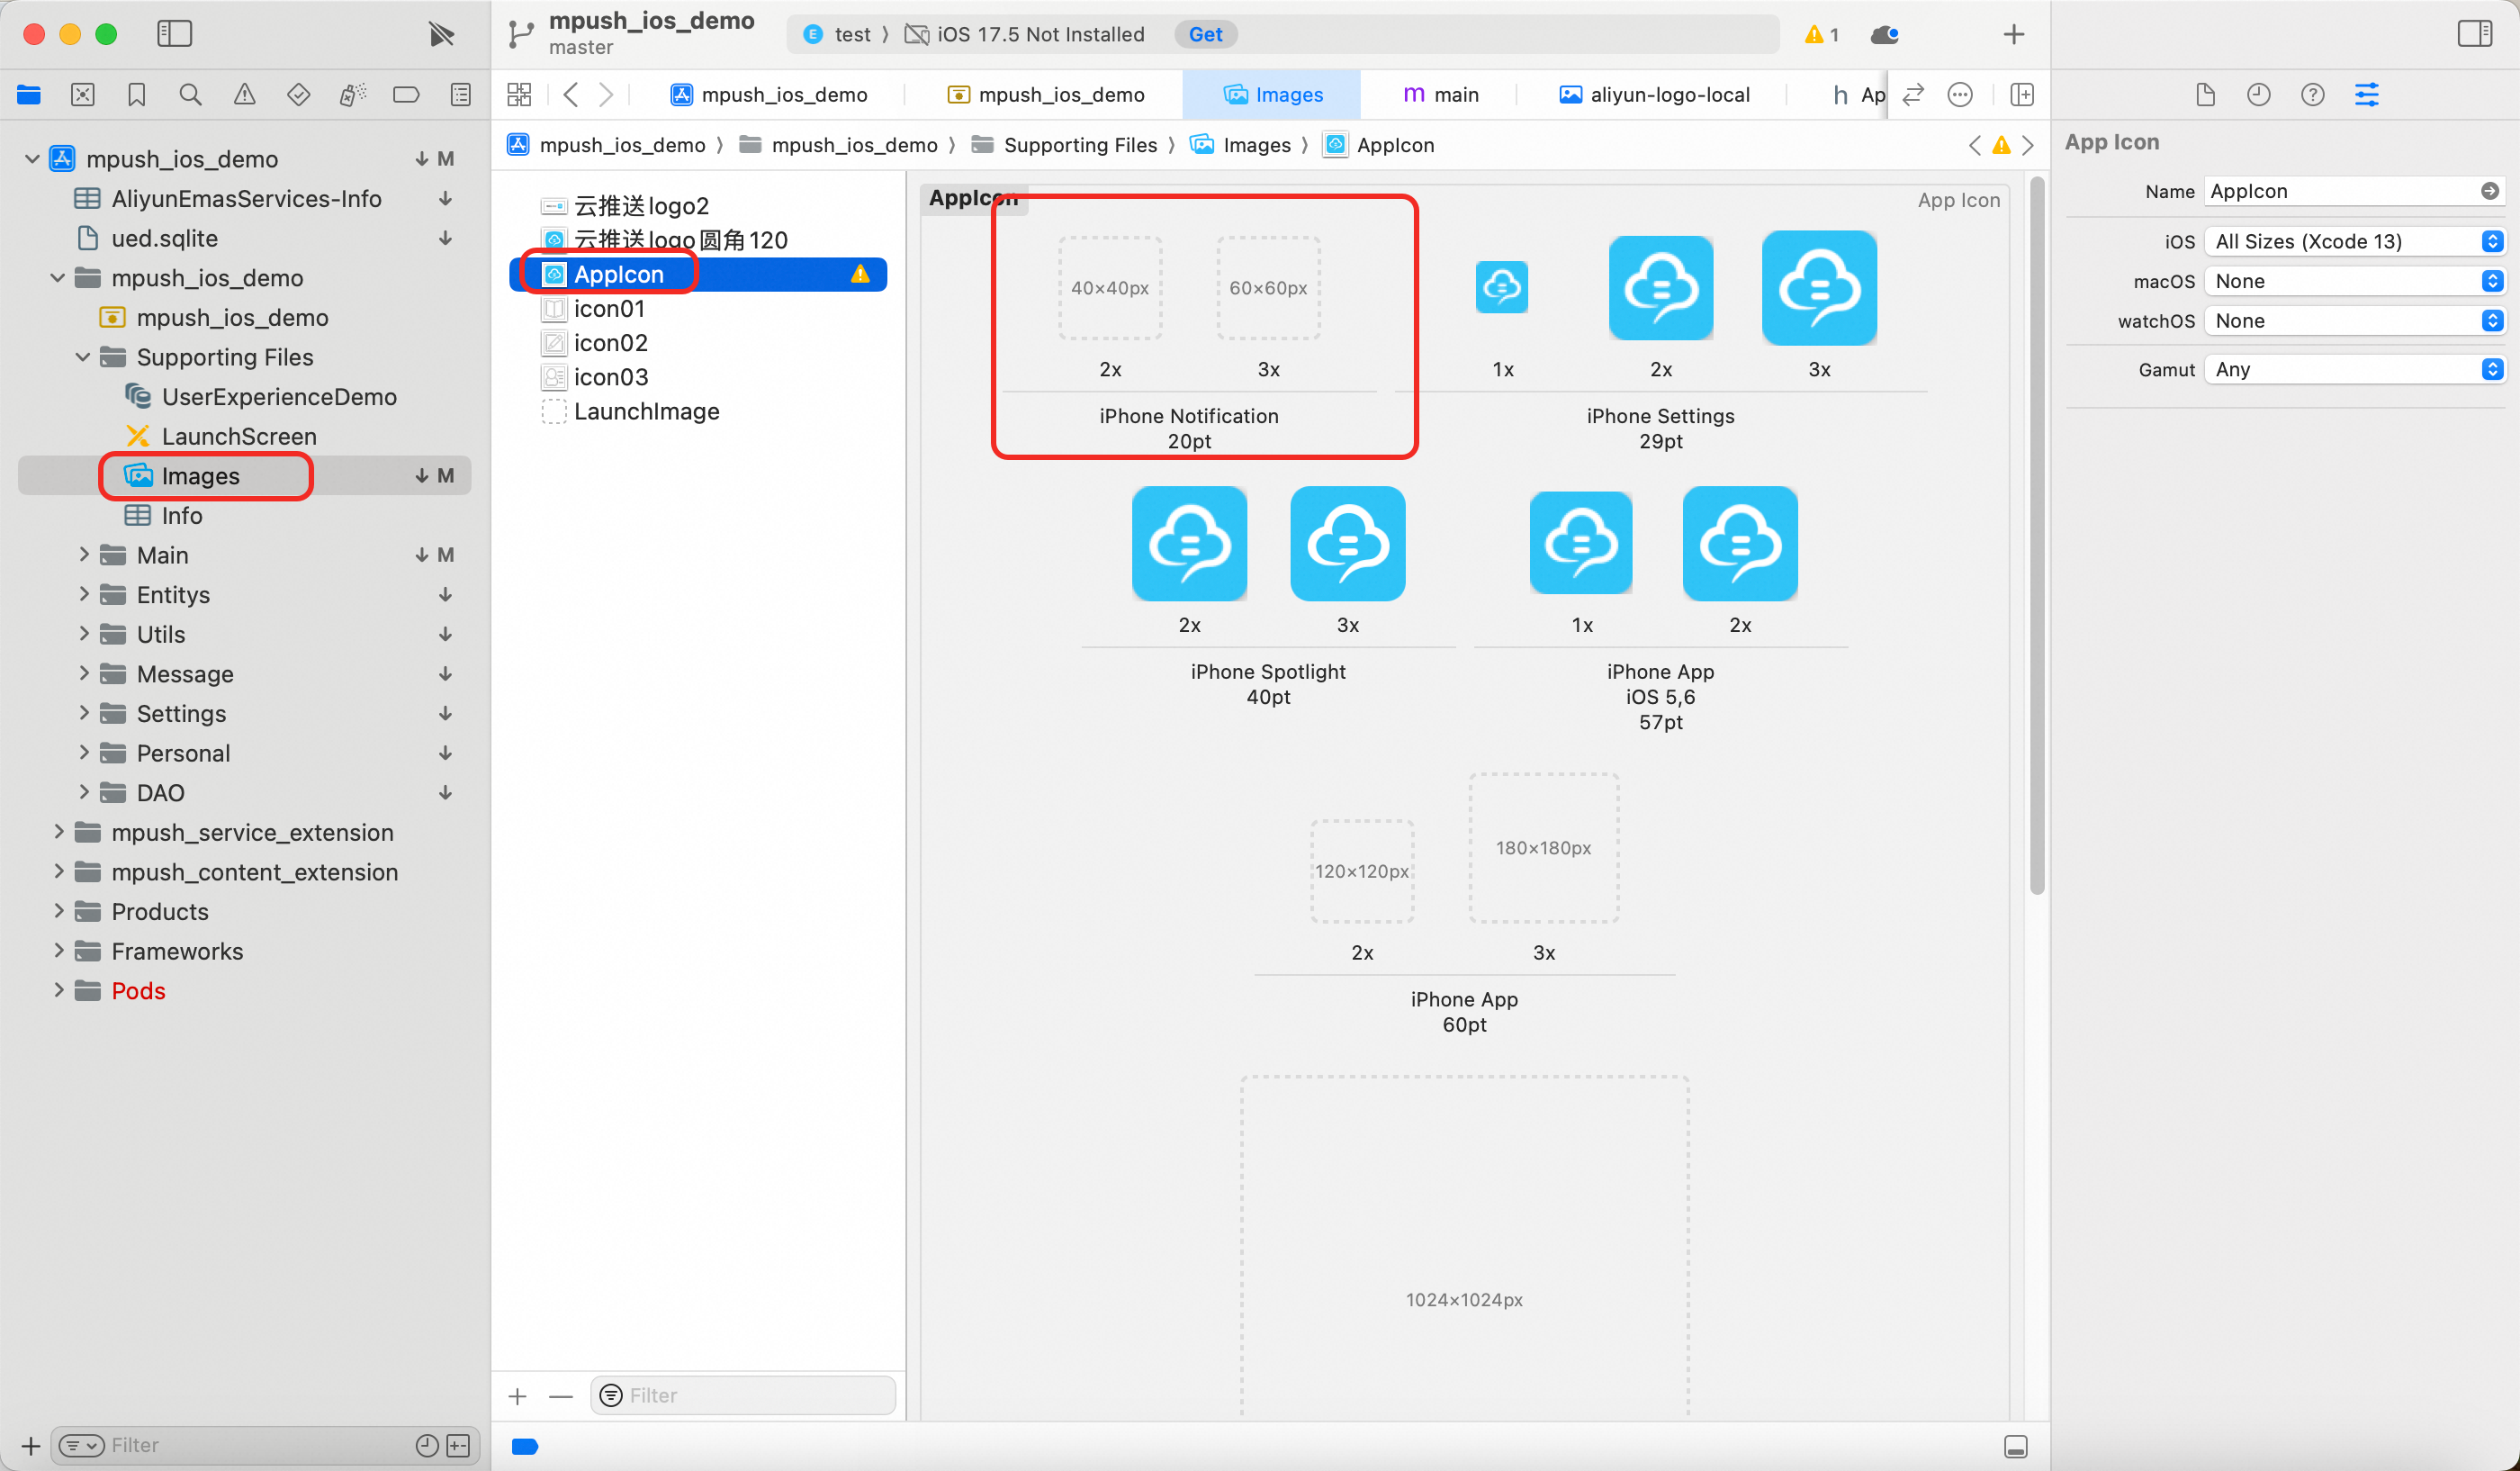Open the Project navigator folder icon
The height and width of the screenshot is (1471, 2520).
29,95
